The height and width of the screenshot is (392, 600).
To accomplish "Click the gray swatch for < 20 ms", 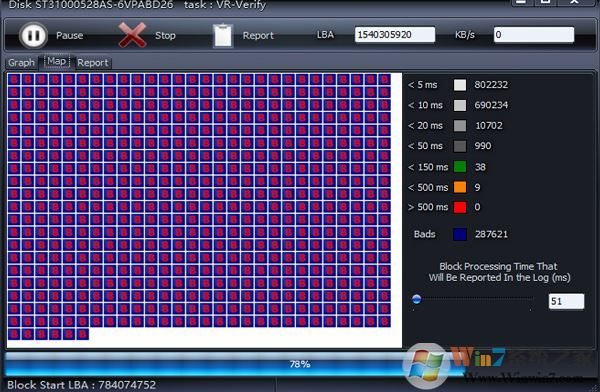I will [x=460, y=126].
